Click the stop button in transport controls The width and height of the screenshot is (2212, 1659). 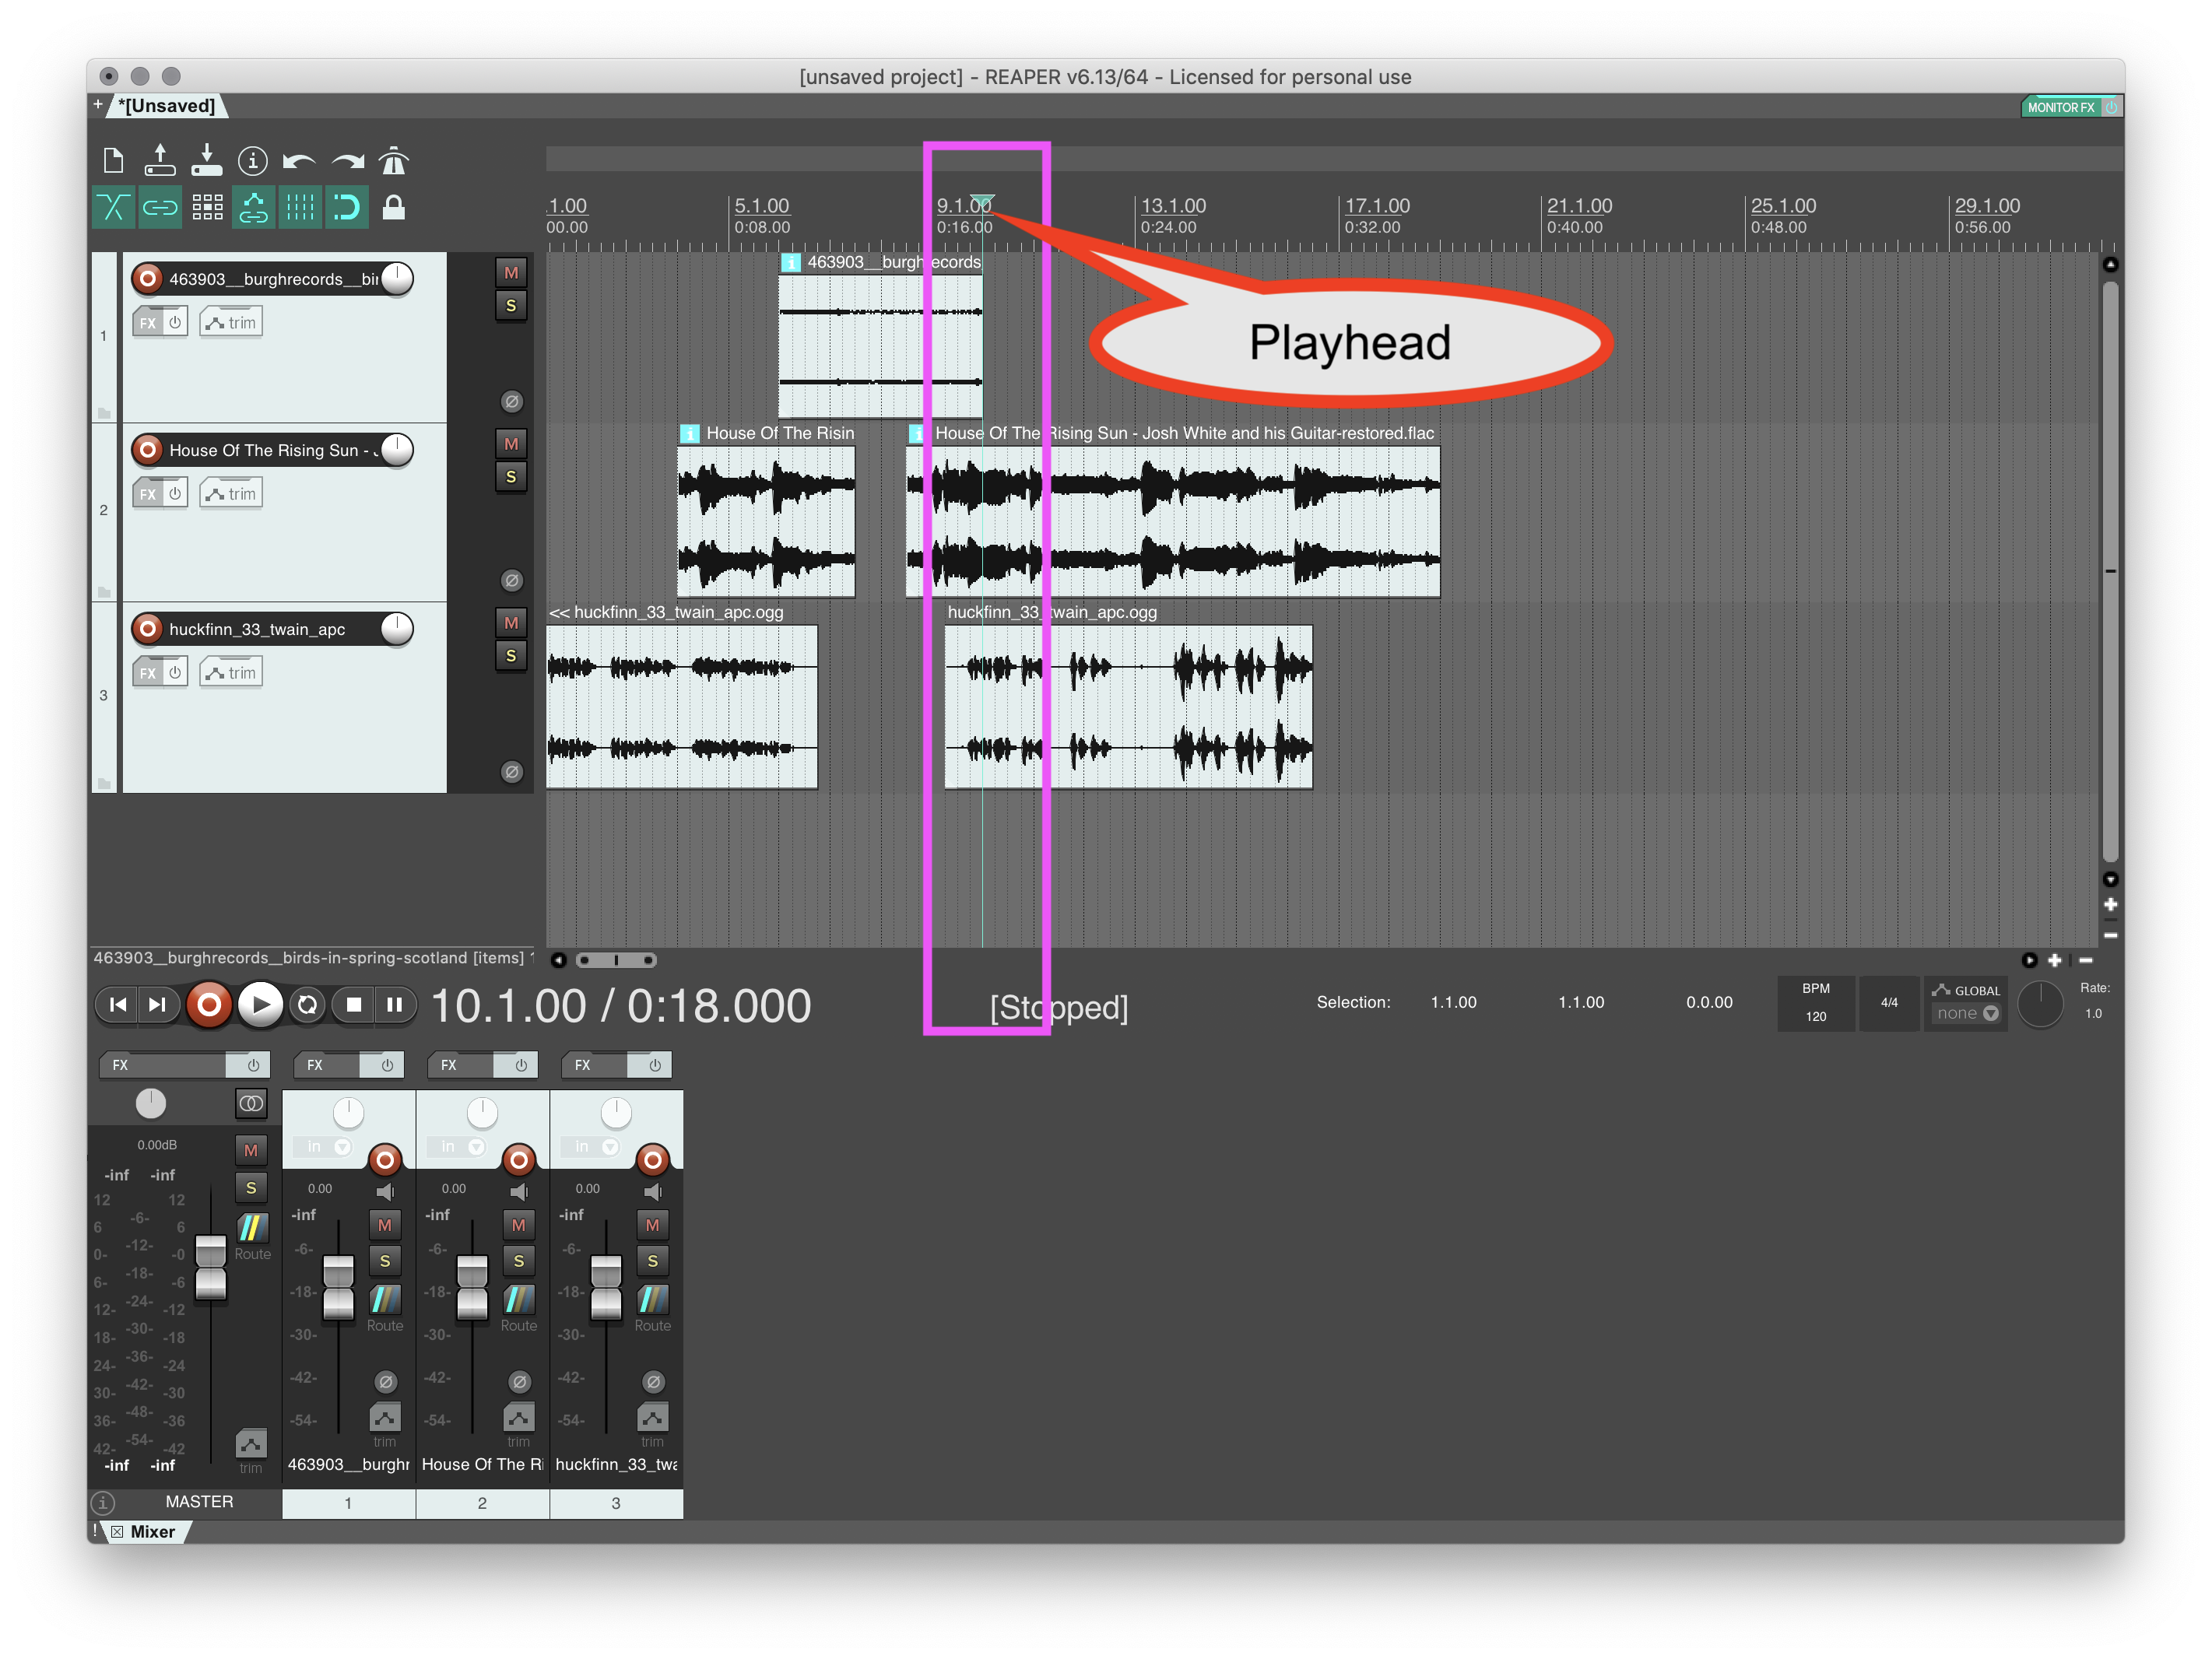(350, 1005)
